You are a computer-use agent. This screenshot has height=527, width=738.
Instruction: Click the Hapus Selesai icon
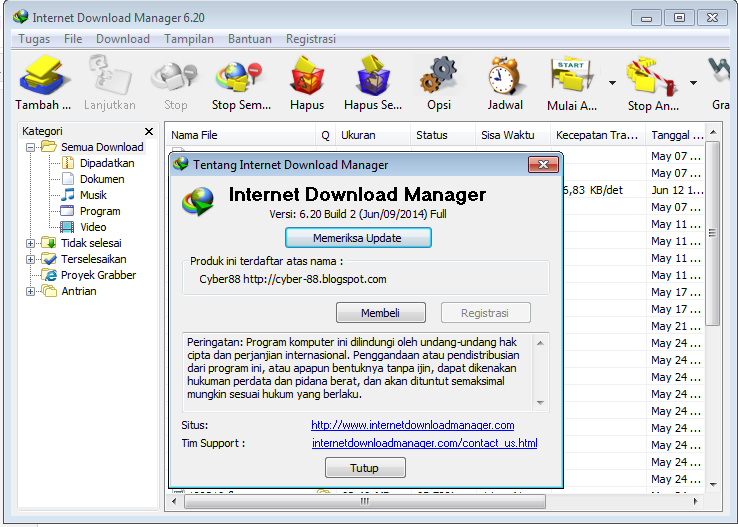[373, 75]
